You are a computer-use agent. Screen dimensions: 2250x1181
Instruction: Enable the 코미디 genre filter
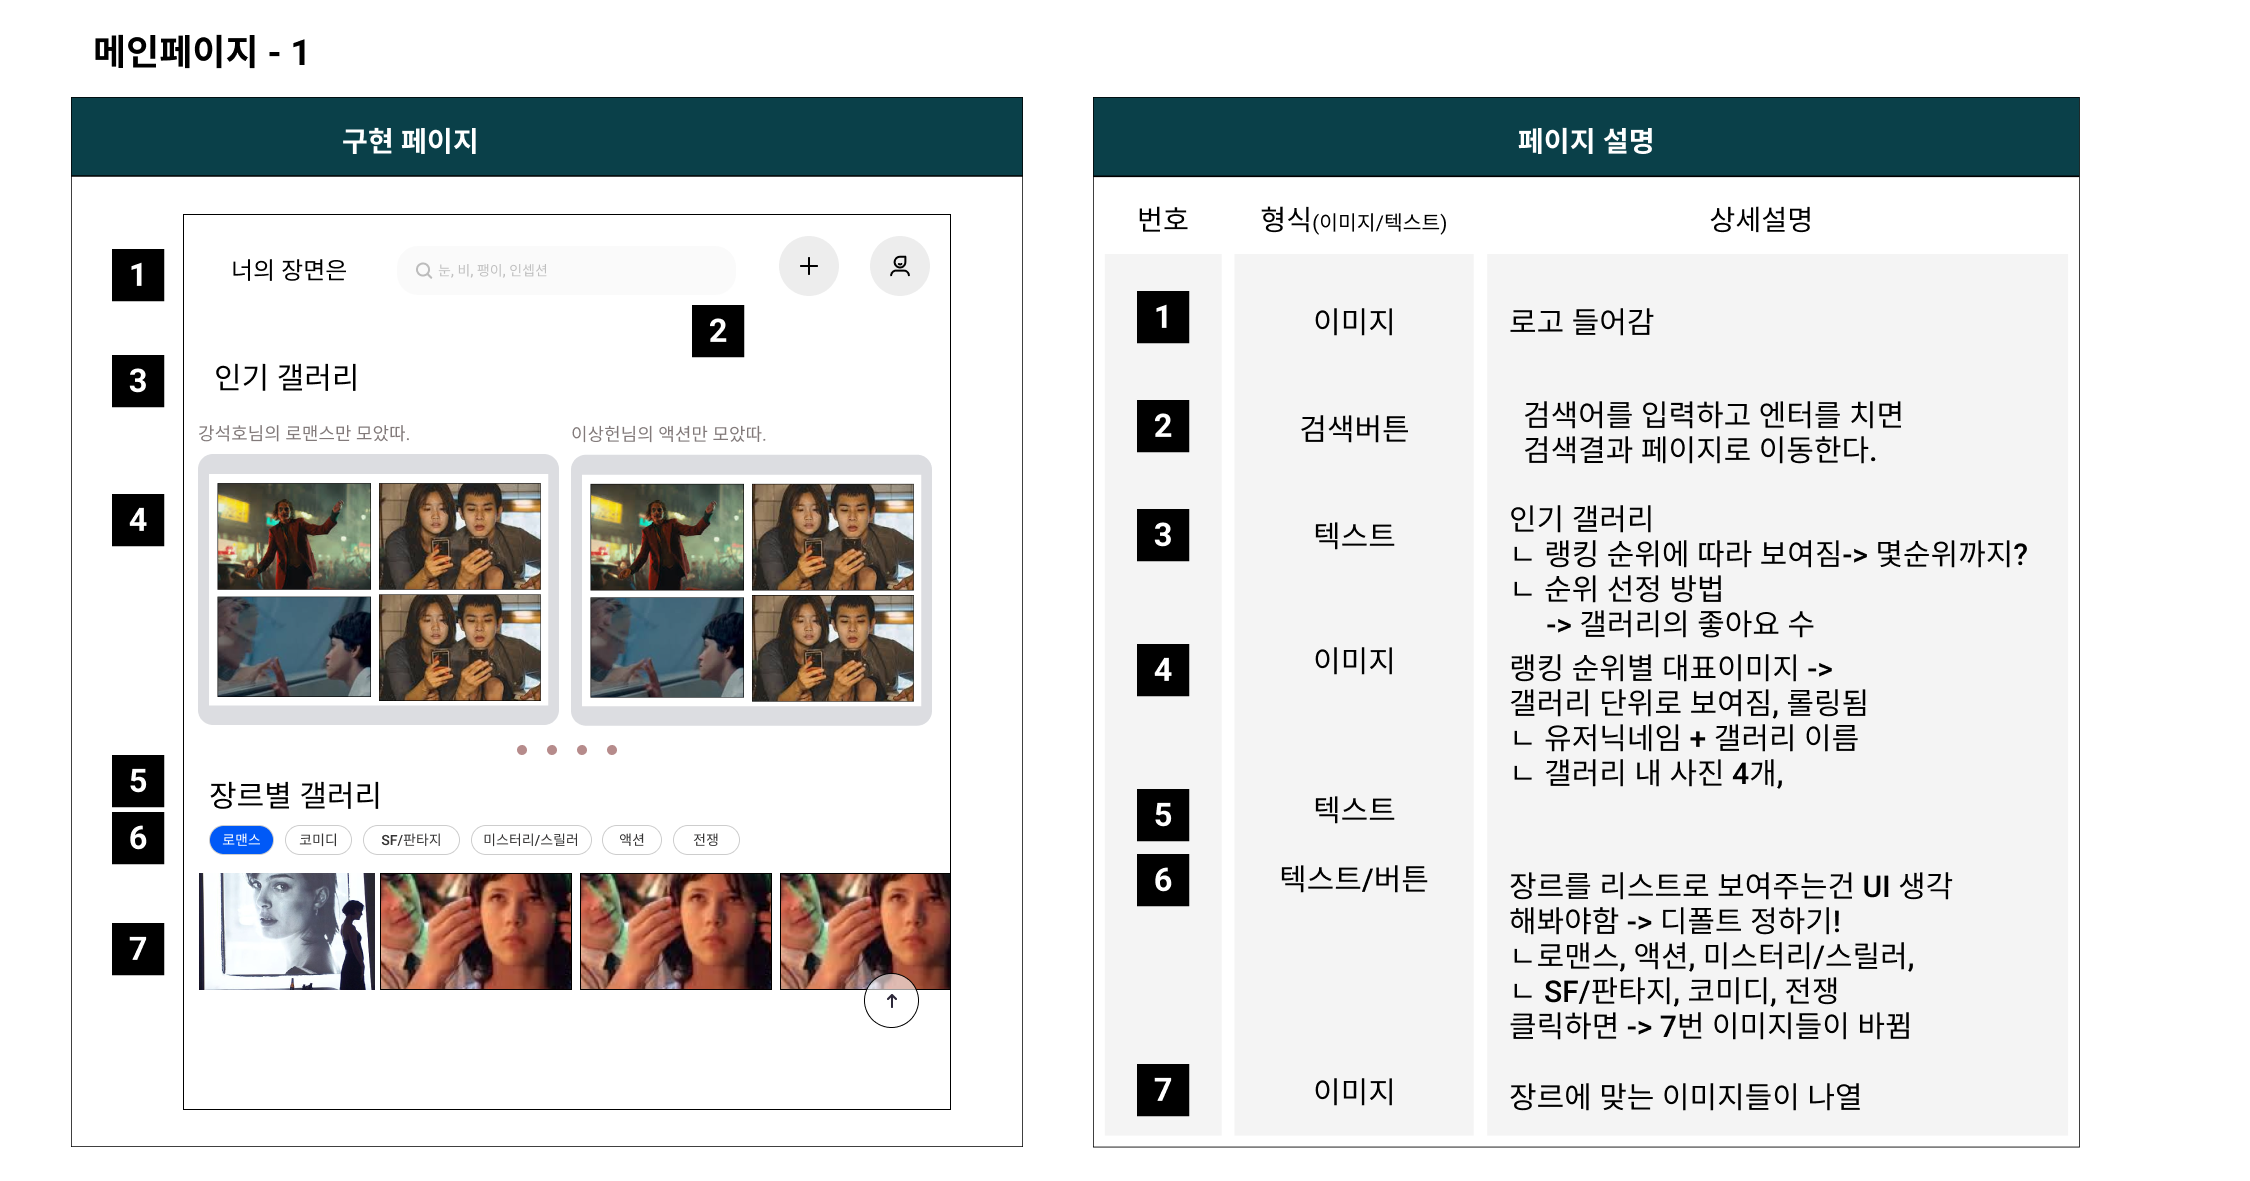click(317, 840)
